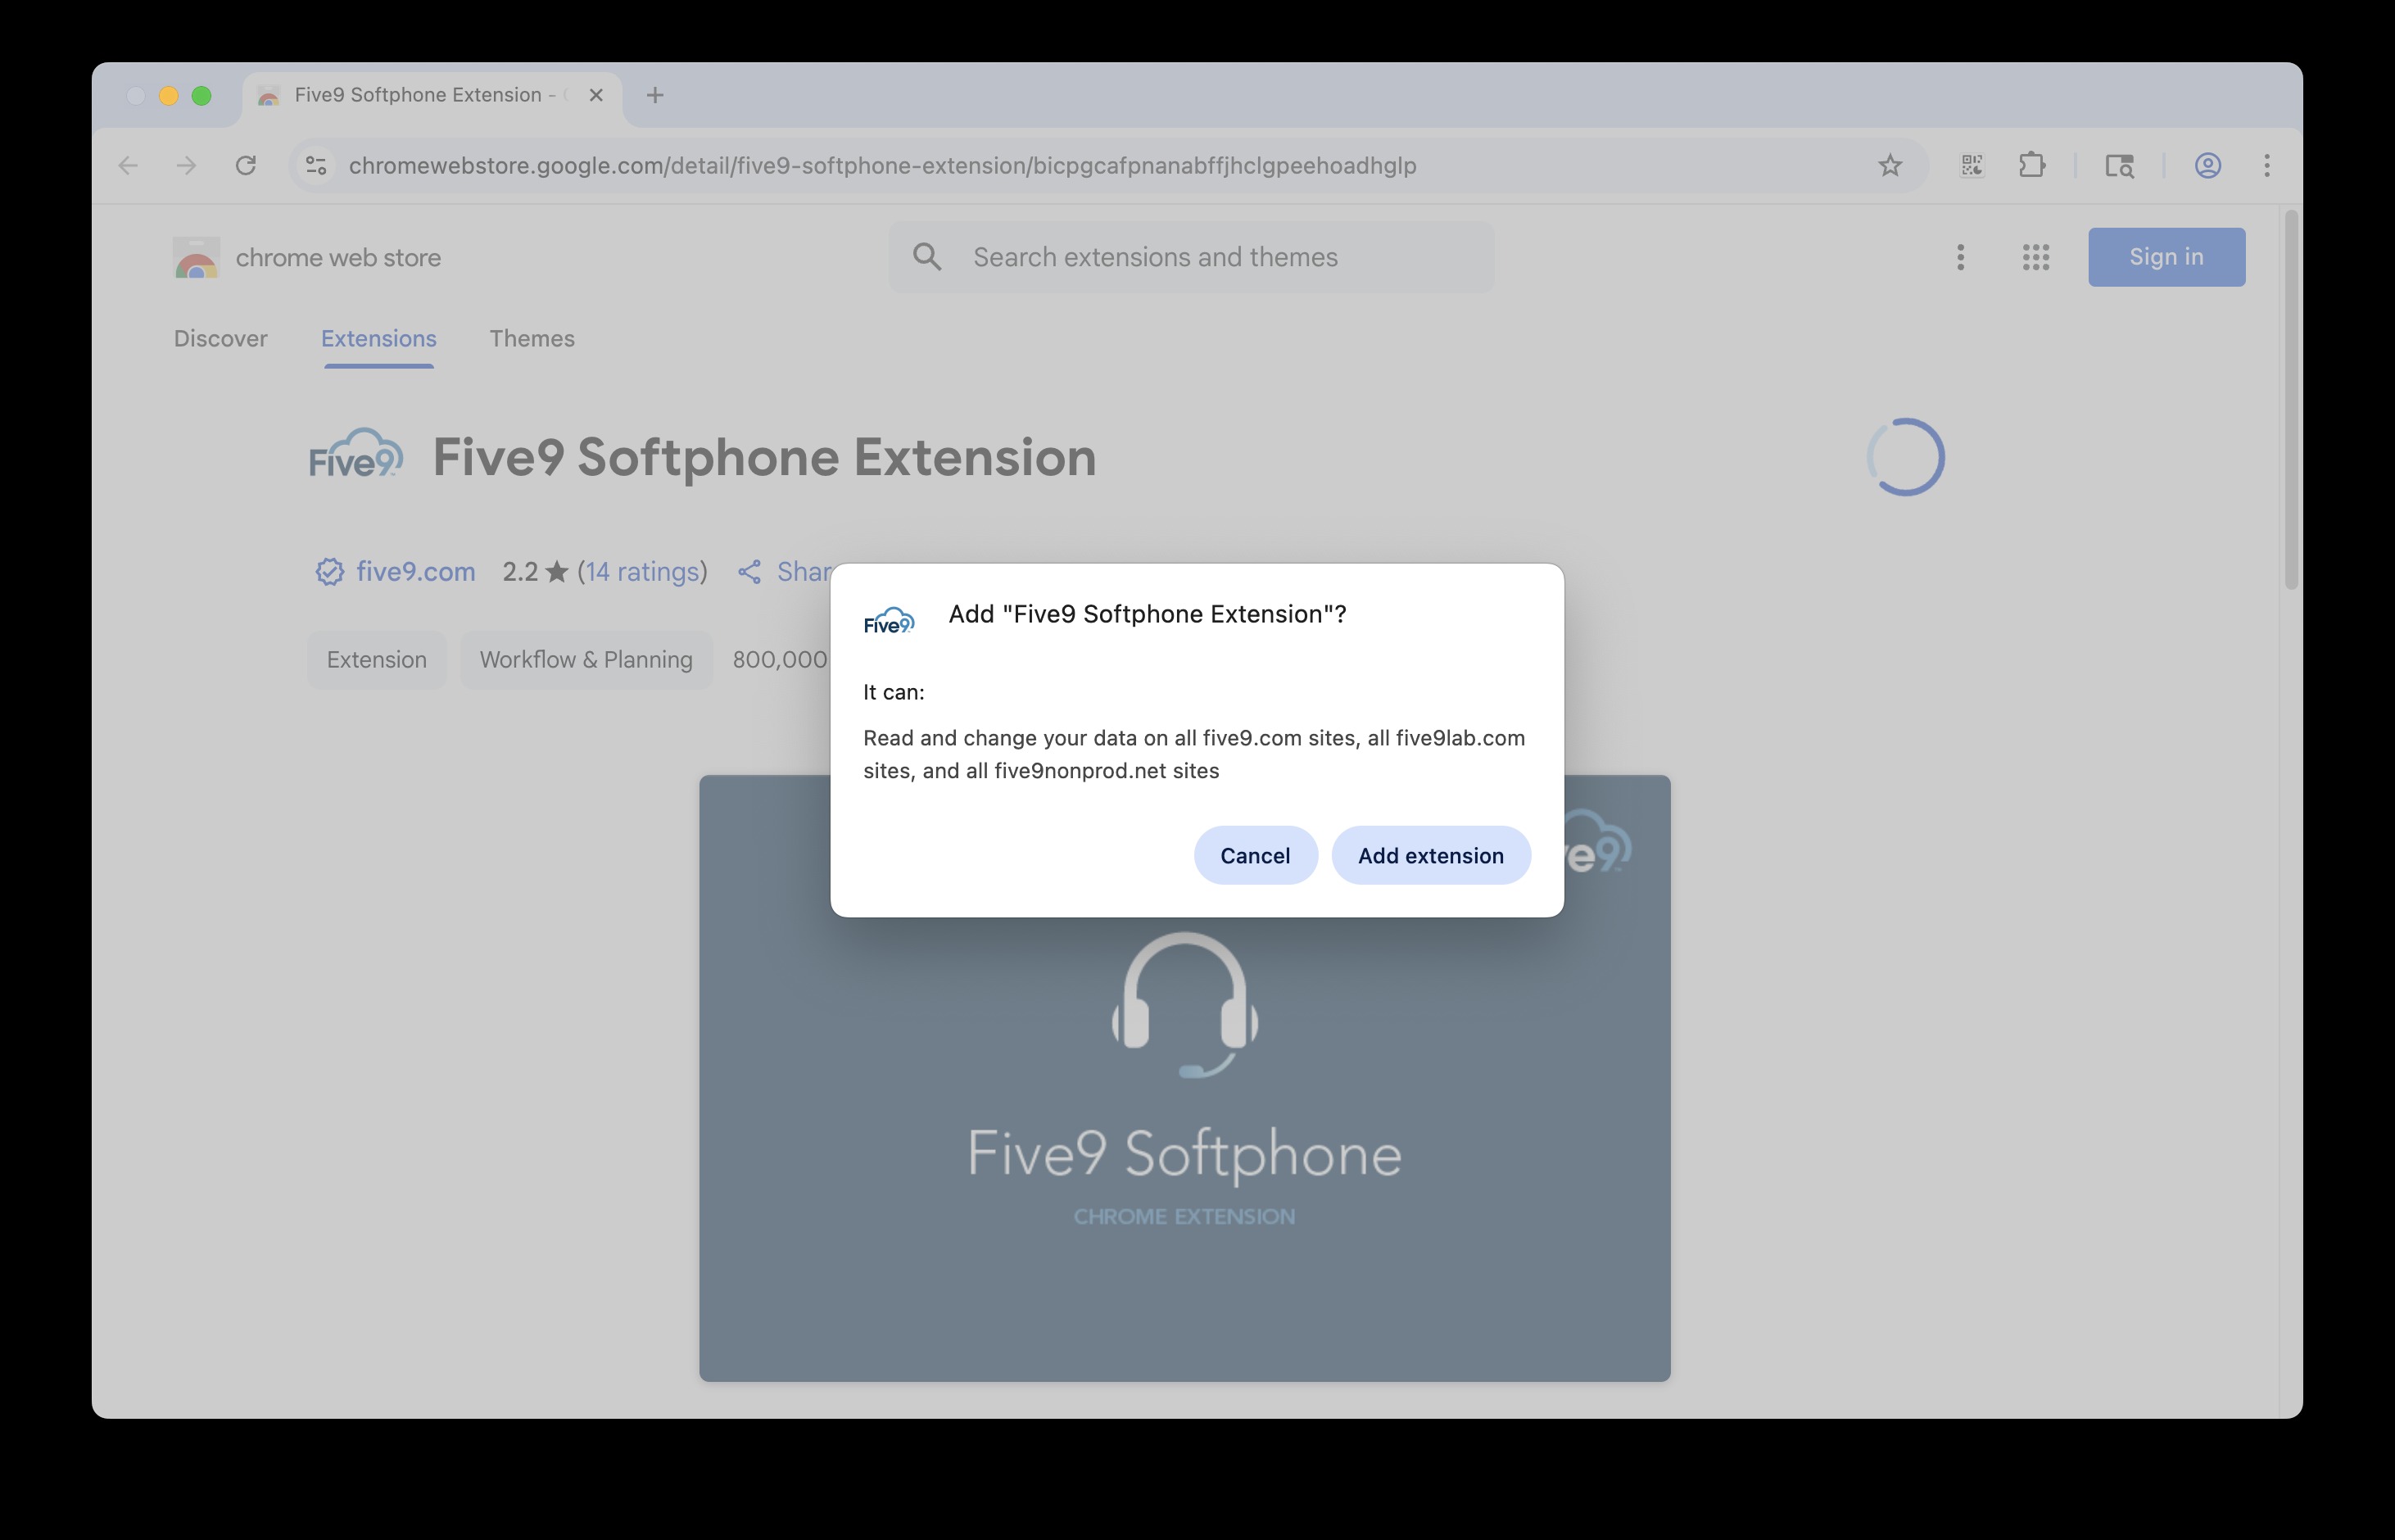Viewport: 2395px width, 1540px height.
Task: Click the page vertical scrollbar
Action: pyautogui.click(x=2291, y=400)
